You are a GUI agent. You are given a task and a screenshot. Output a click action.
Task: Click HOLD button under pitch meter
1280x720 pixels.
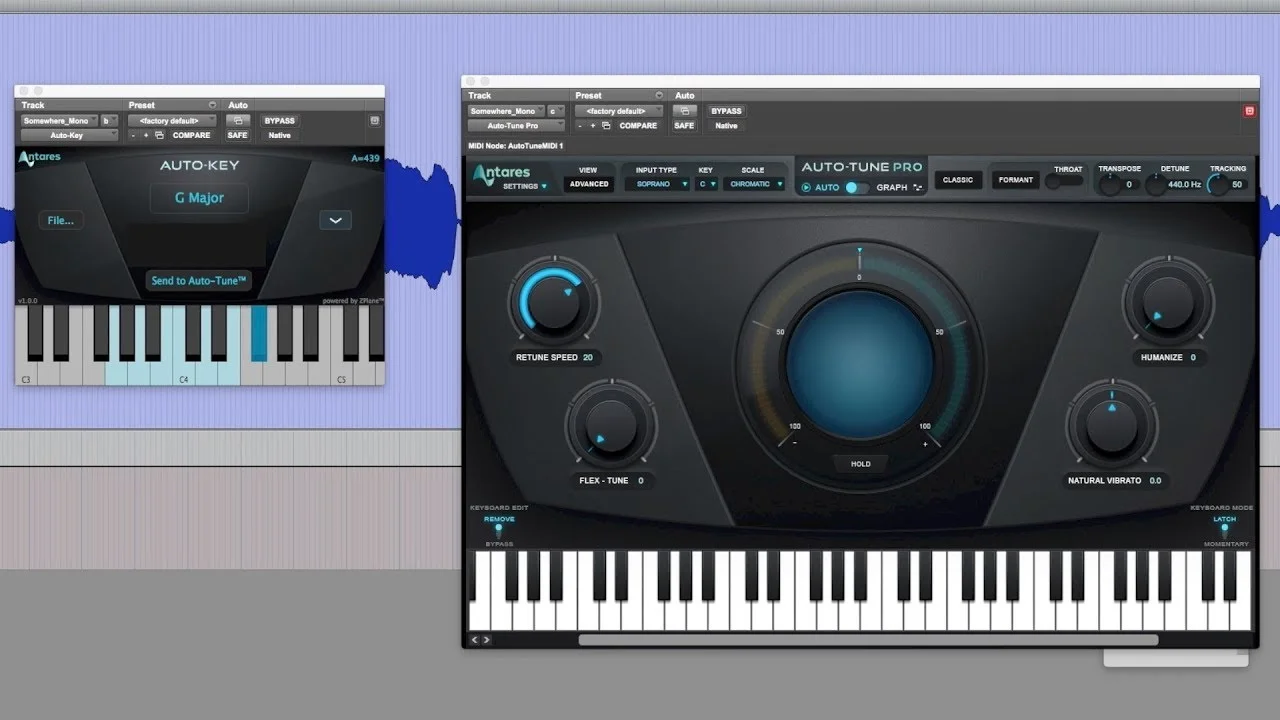(x=861, y=464)
